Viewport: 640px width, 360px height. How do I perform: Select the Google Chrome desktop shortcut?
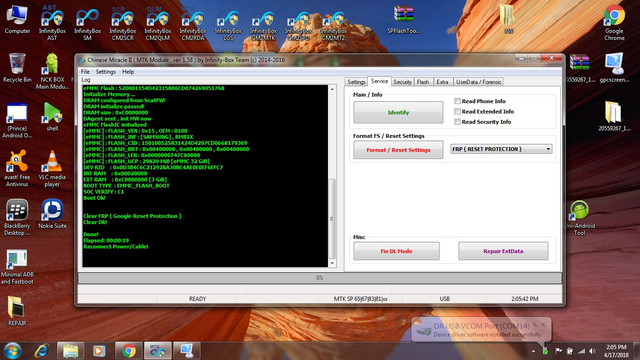tap(614, 23)
